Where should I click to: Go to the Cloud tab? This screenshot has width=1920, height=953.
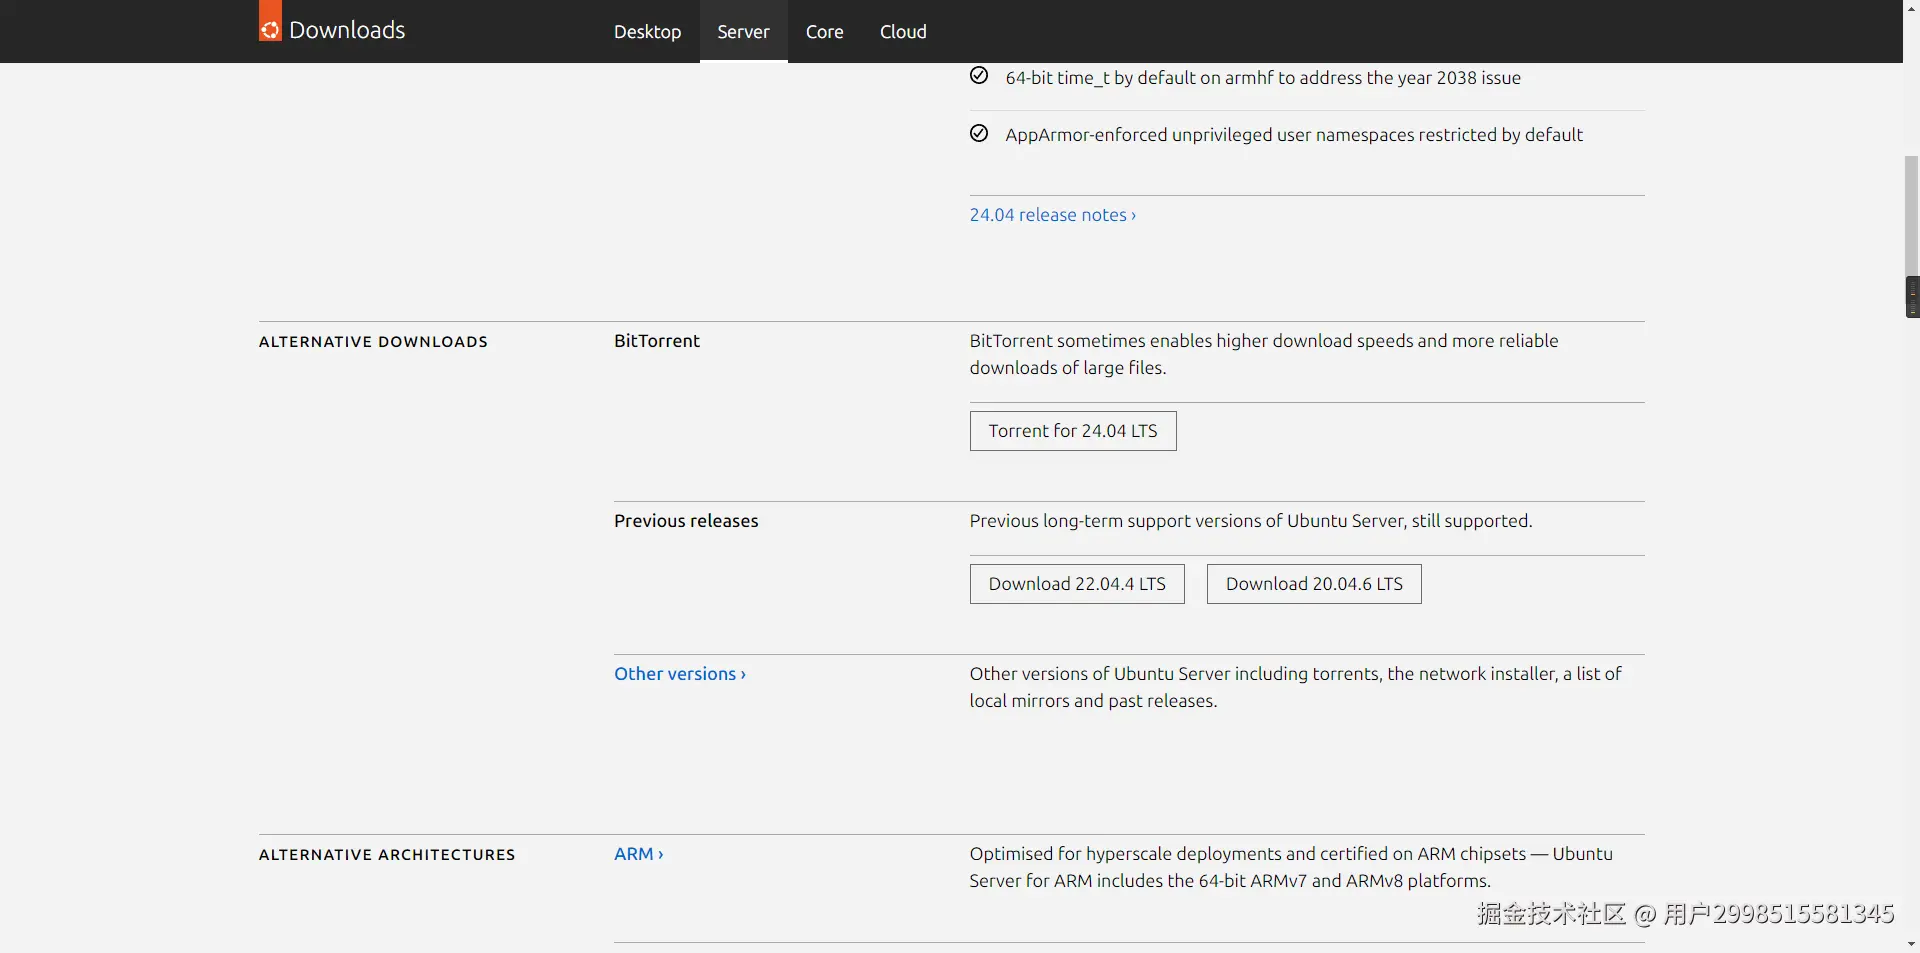click(x=903, y=32)
